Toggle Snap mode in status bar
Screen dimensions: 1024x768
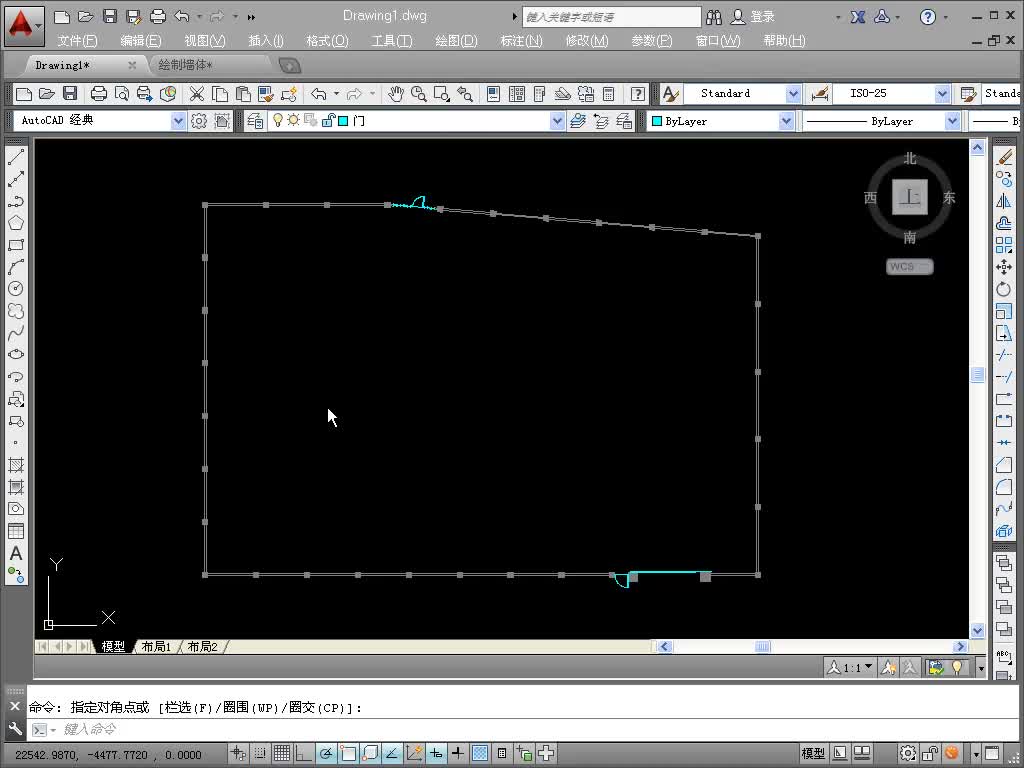(260, 754)
